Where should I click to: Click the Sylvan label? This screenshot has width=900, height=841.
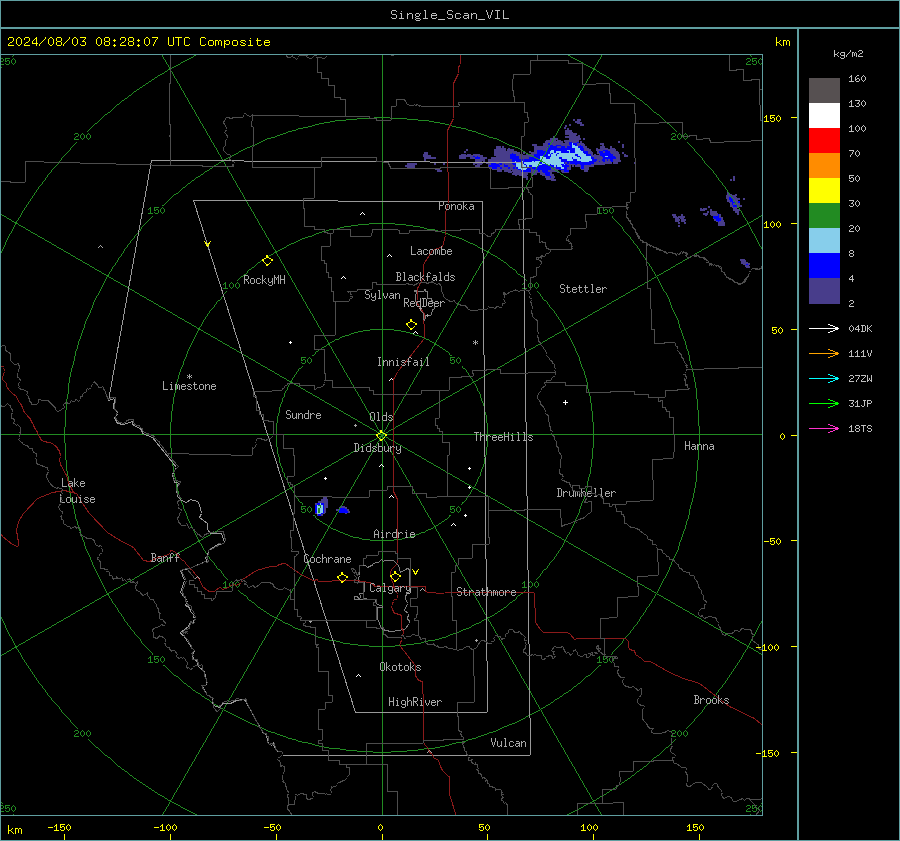pyautogui.click(x=382, y=295)
